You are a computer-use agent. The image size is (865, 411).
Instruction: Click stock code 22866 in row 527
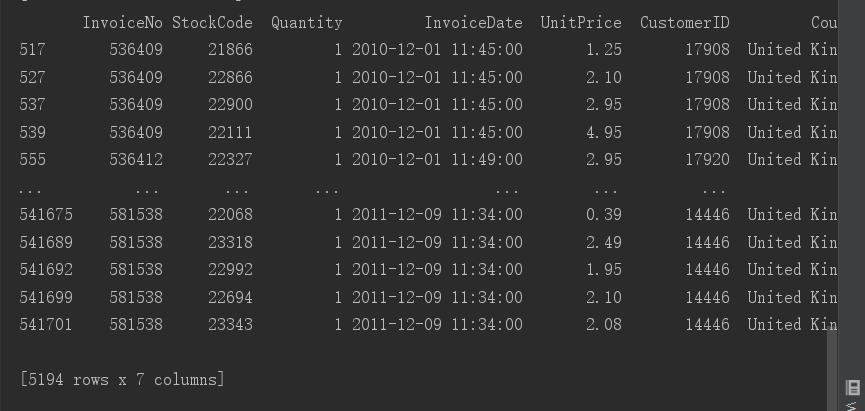[230, 77]
